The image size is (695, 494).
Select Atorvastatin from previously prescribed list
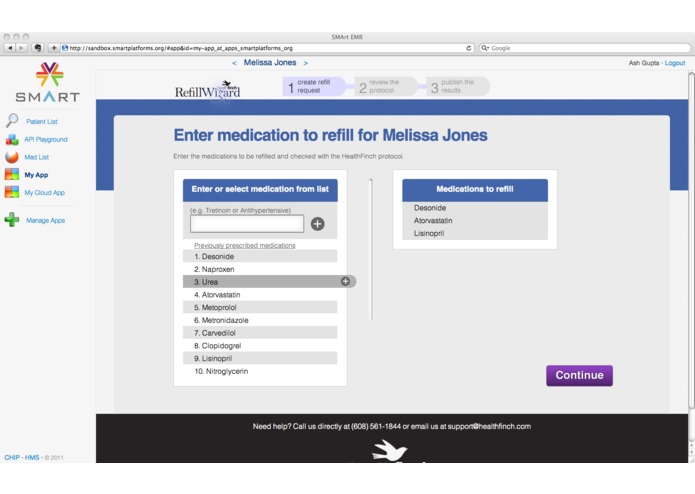260,295
